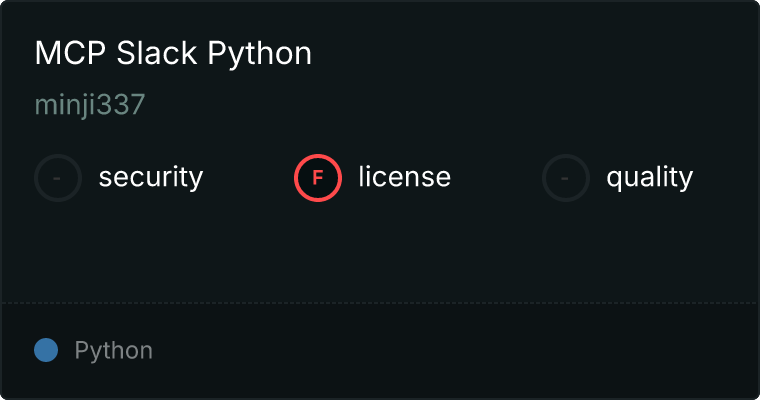Click the blue Python language dot
Viewport: 760px width, 400px height.
(46, 350)
